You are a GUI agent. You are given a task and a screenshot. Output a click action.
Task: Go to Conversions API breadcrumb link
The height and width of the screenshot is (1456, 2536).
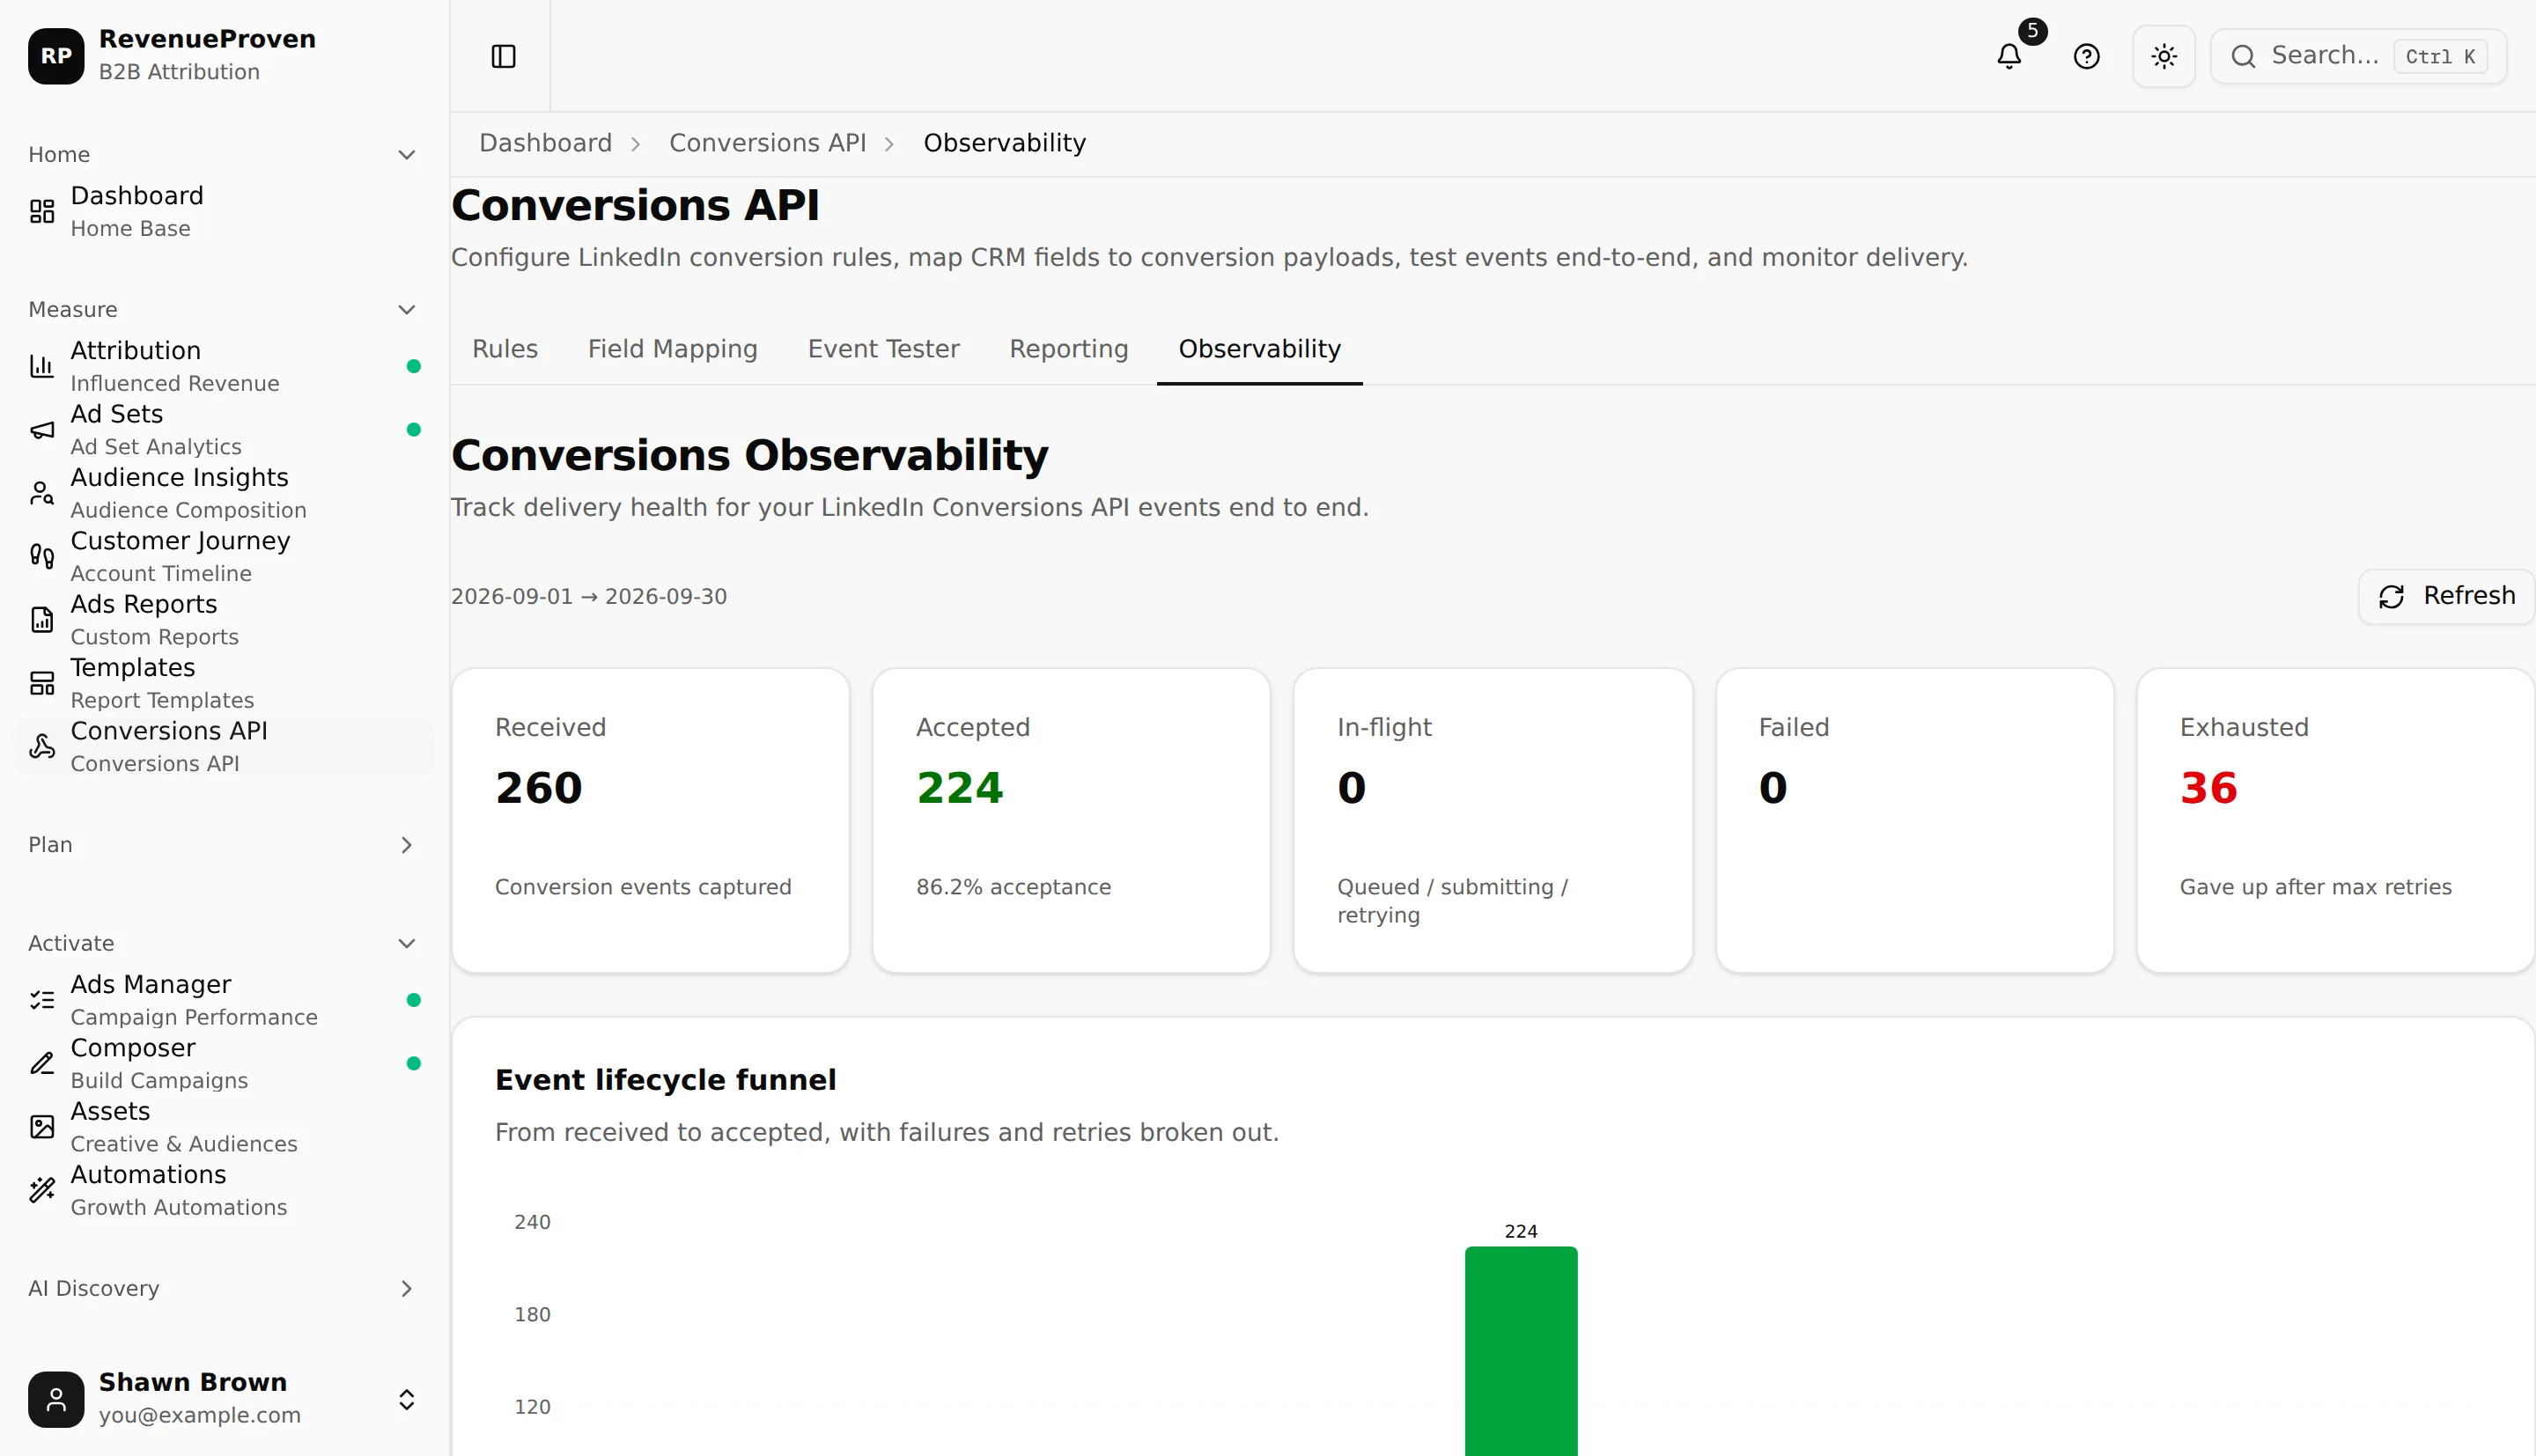coord(767,143)
